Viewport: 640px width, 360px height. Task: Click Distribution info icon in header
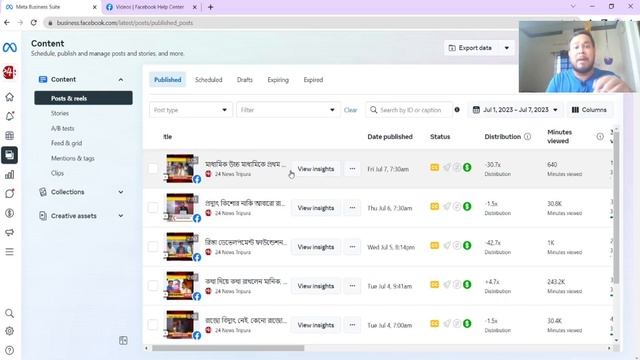(x=527, y=136)
